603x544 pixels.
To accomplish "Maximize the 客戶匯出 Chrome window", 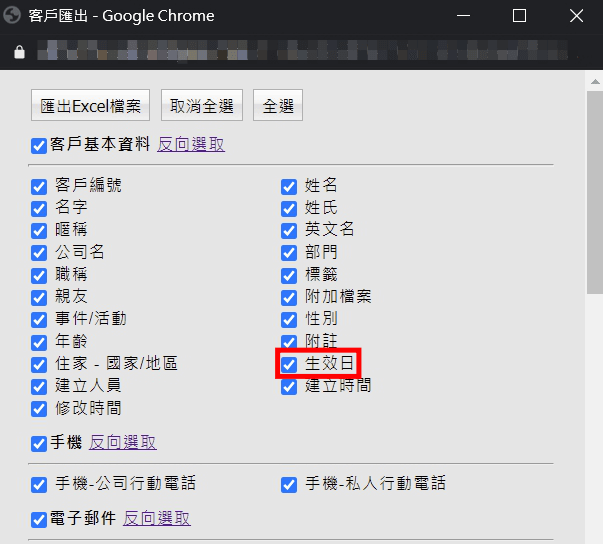I will 519,16.
